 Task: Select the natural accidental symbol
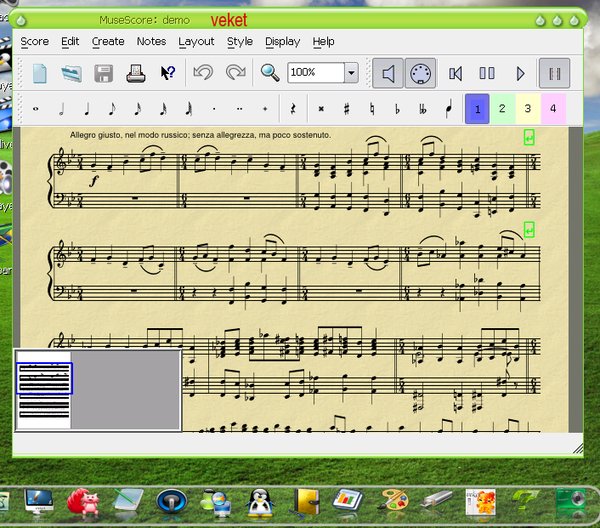coord(372,108)
